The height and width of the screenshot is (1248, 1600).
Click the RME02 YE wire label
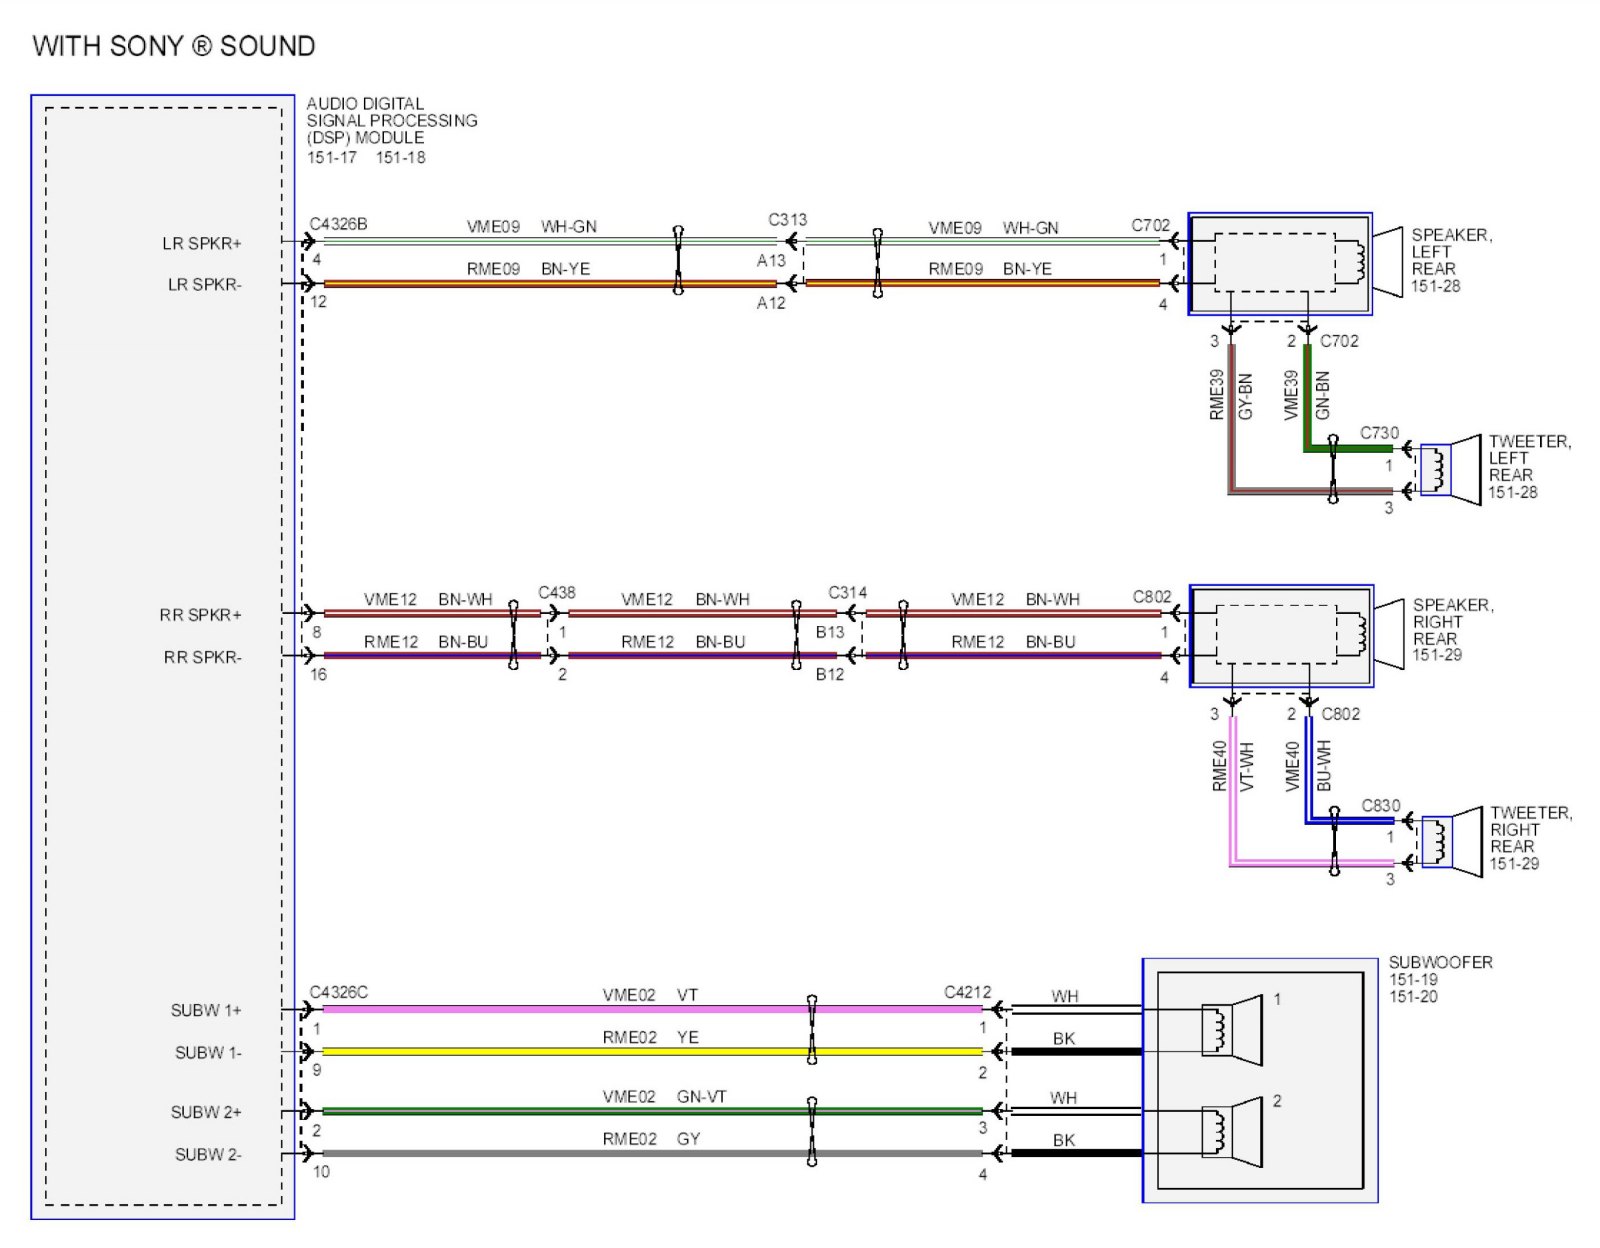(x=650, y=1037)
